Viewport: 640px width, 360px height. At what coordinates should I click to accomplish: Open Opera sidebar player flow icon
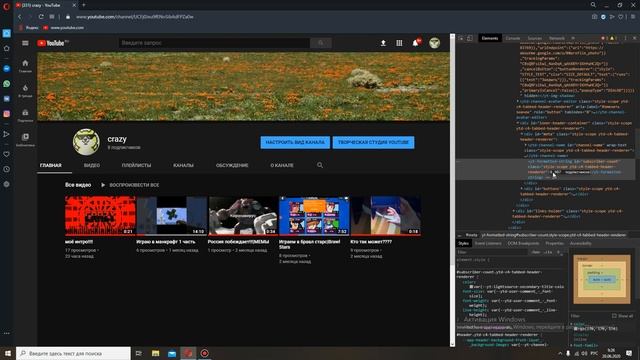pos(7,134)
